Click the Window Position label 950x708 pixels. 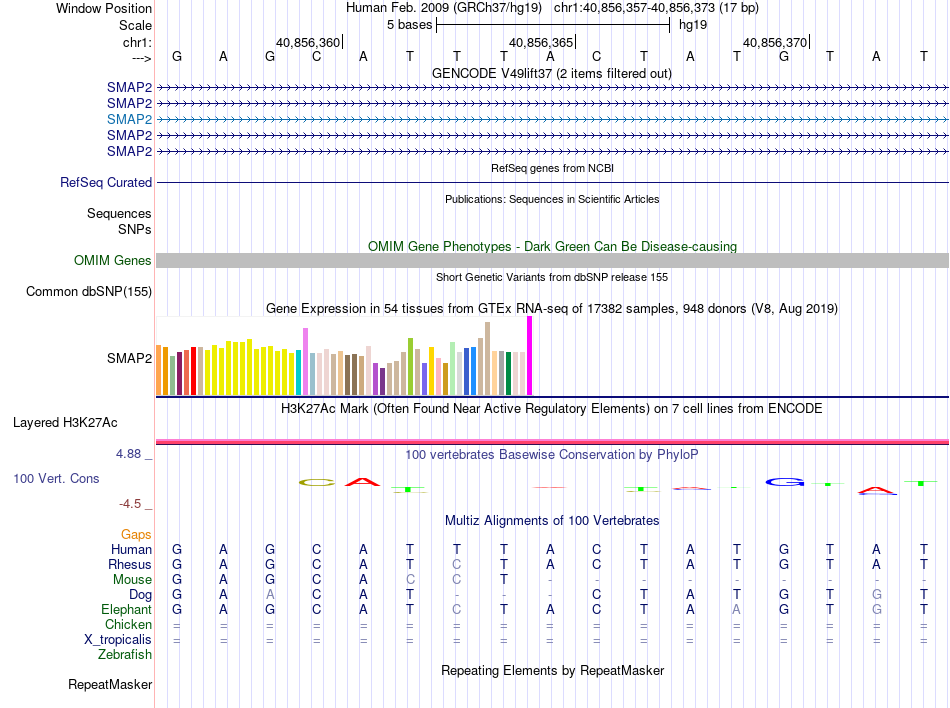(x=104, y=8)
